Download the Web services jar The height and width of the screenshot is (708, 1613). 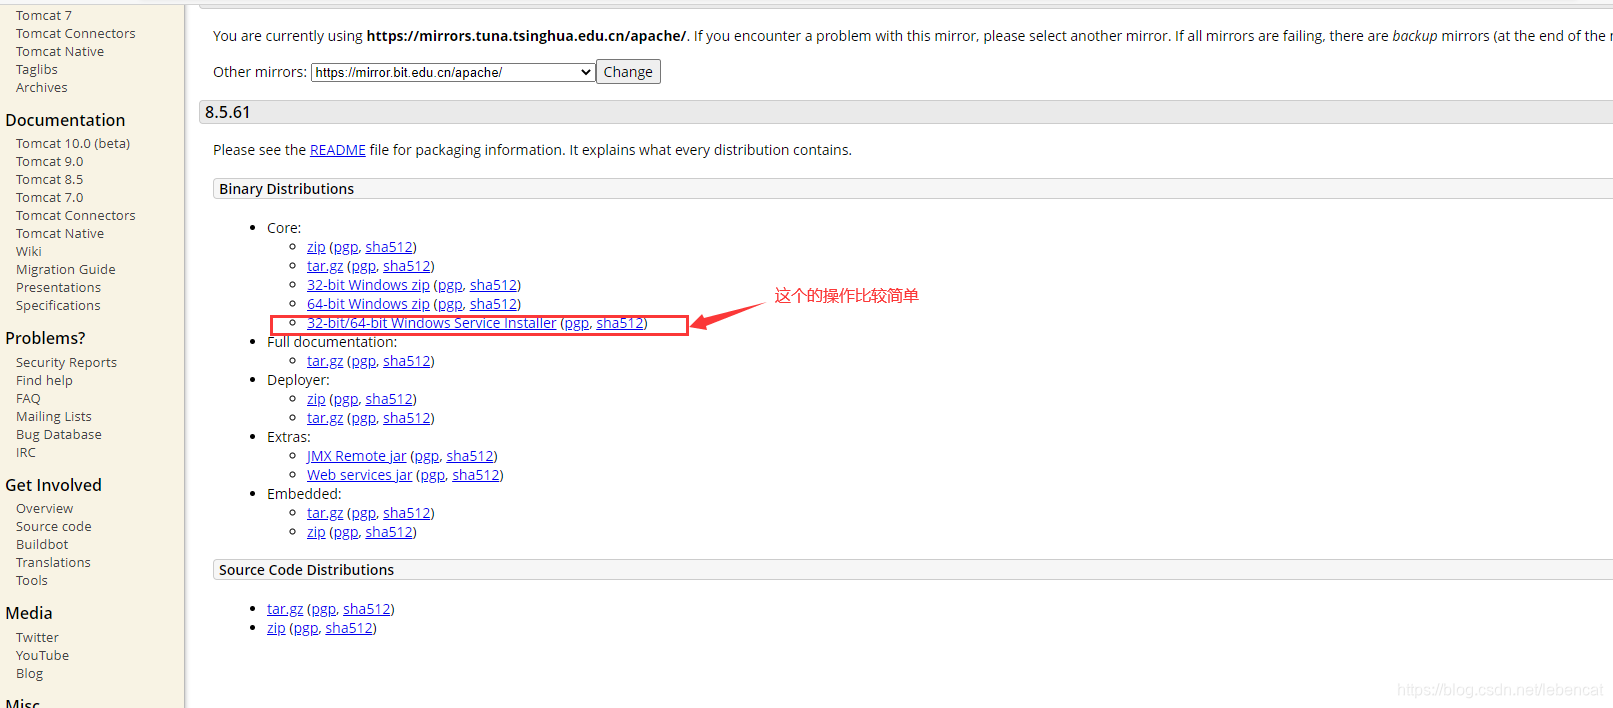[359, 475]
